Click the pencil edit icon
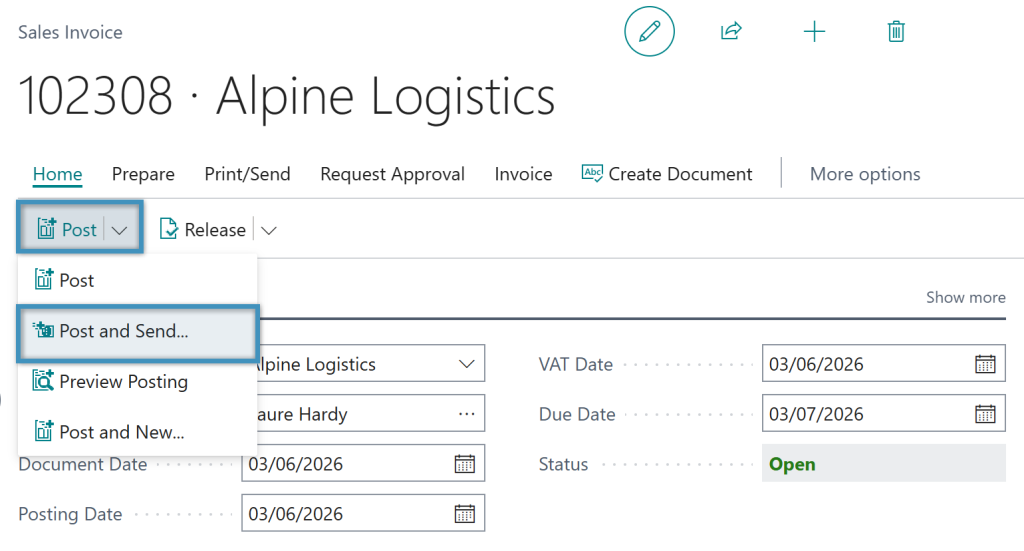 [x=649, y=31]
